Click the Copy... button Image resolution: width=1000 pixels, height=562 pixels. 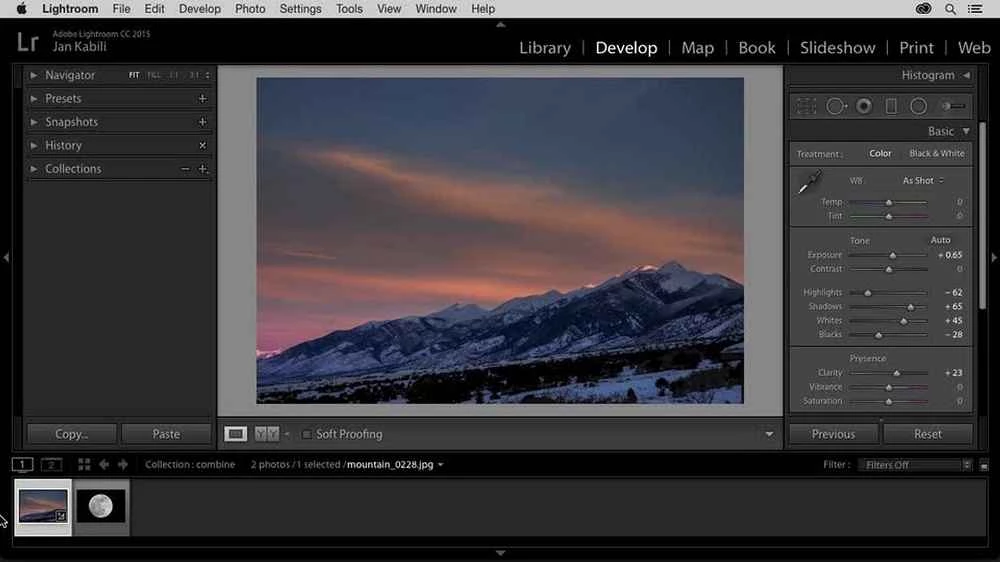pyautogui.click(x=71, y=434)
